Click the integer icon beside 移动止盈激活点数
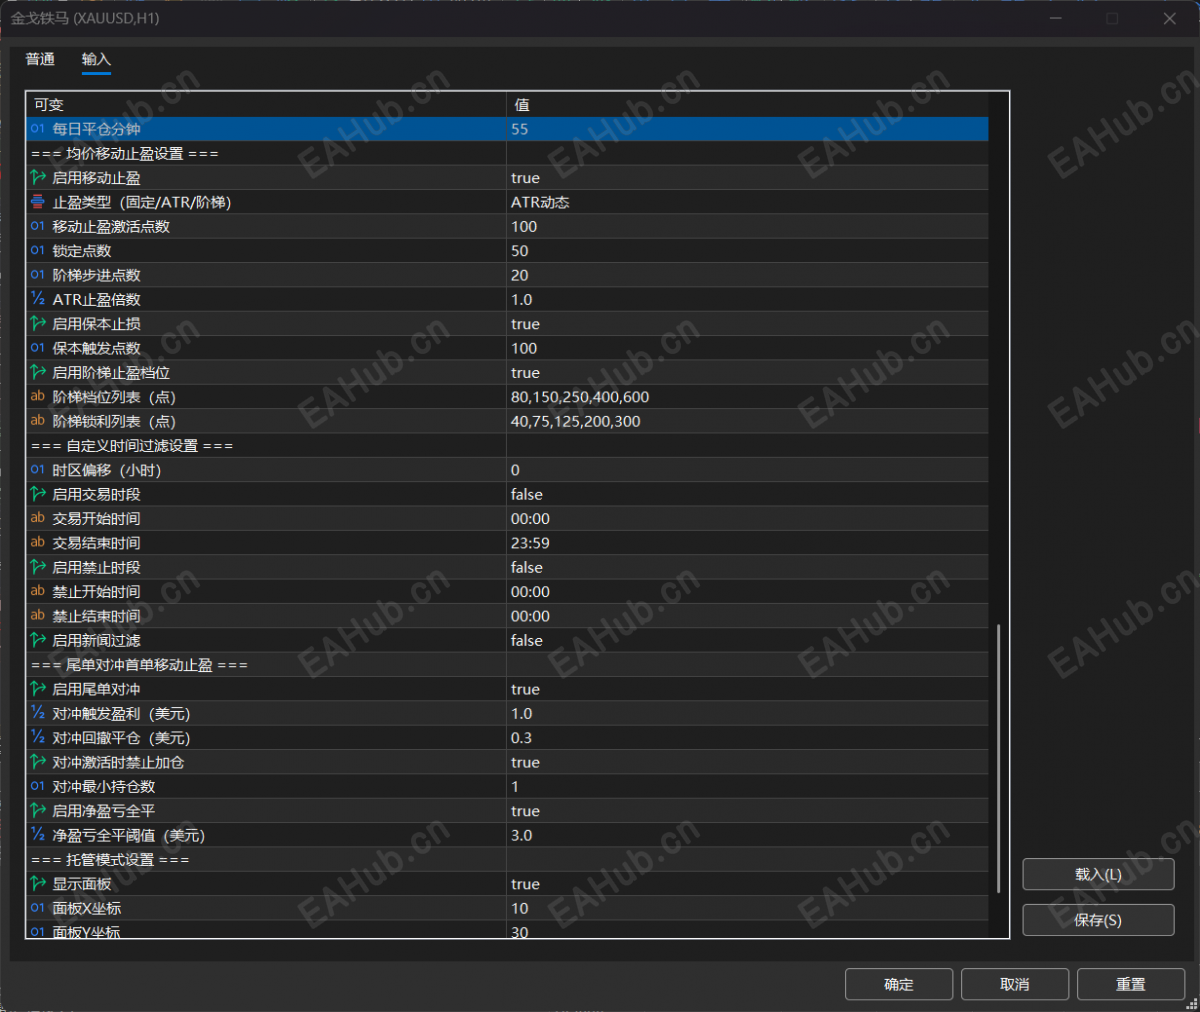1200x1012 pixels. [38, 226]
